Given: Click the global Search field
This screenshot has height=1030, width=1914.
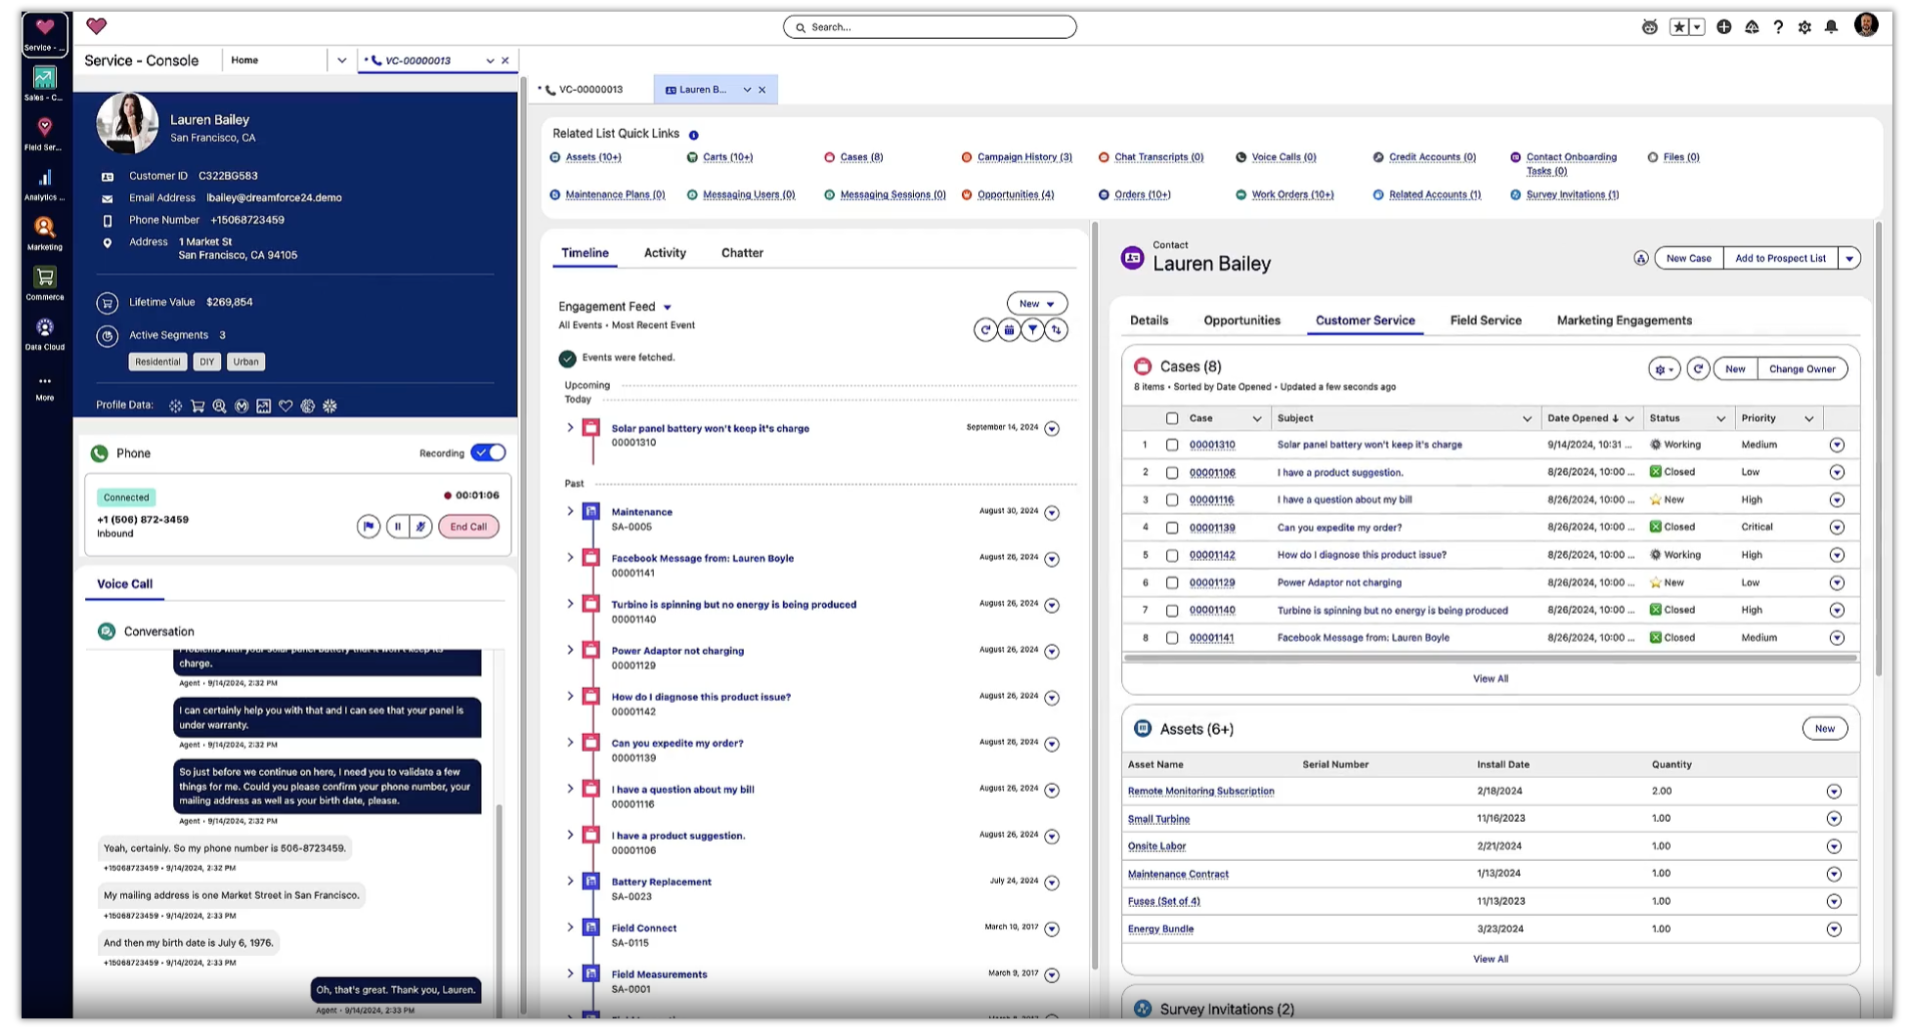Looking at the screenshot, I should [930, 27].
